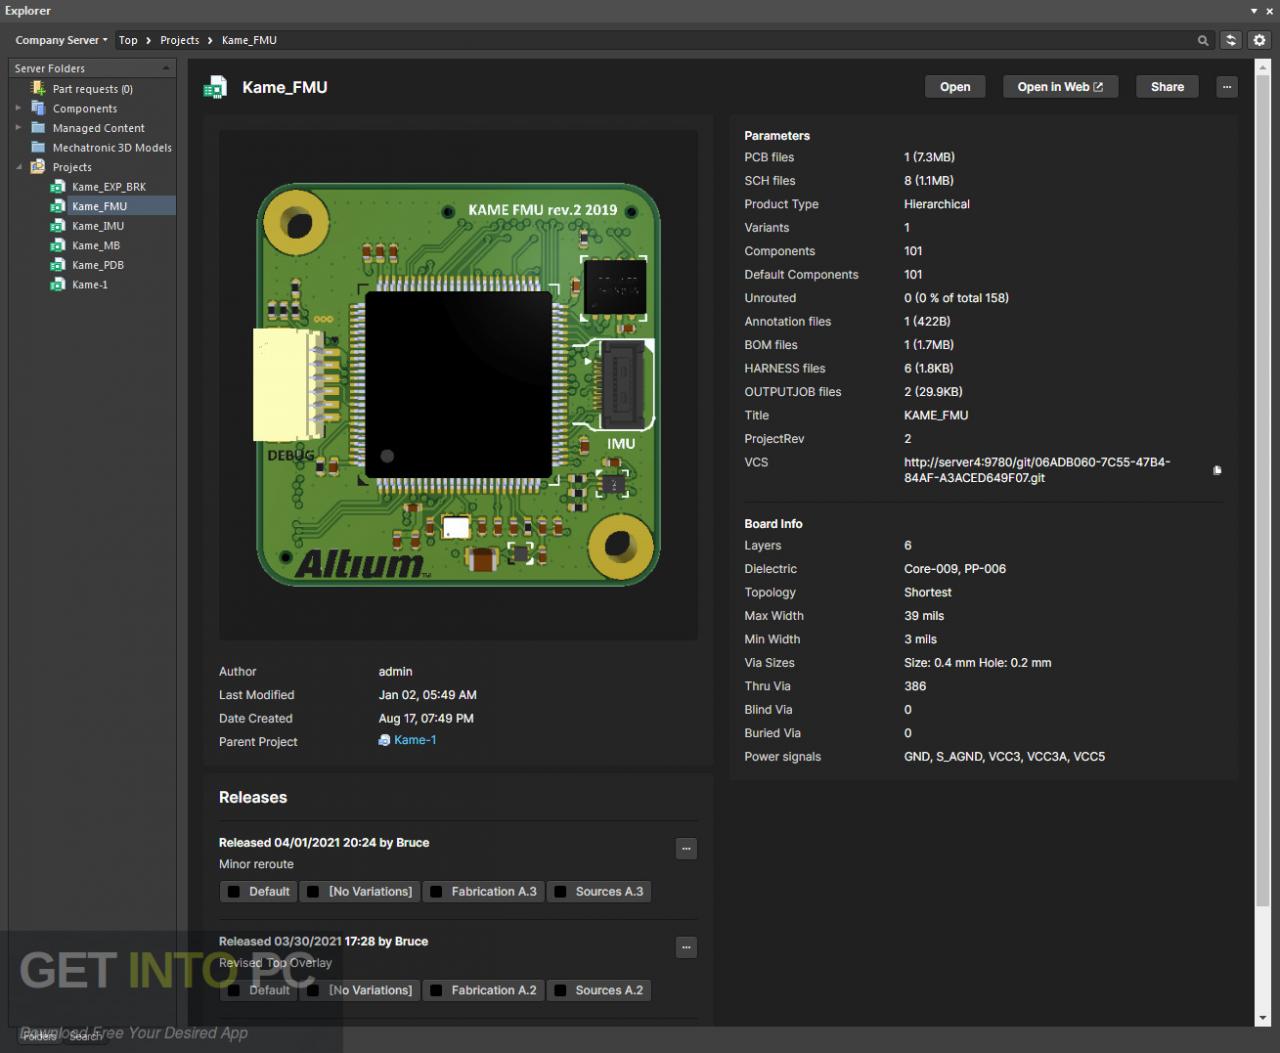Click the refresh arrows icon button
1280x1053 pixels.
(x=1231, y=40)
